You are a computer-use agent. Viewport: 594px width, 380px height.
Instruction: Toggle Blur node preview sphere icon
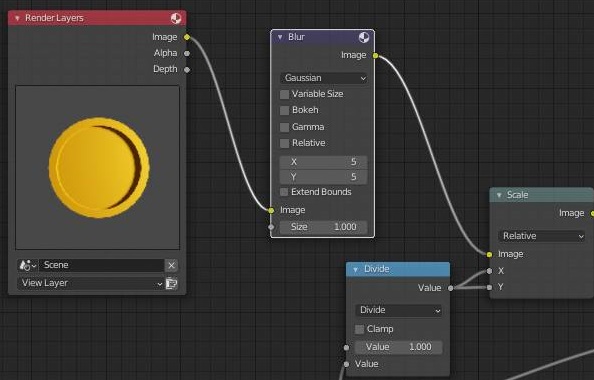click(x=364, y=37)
